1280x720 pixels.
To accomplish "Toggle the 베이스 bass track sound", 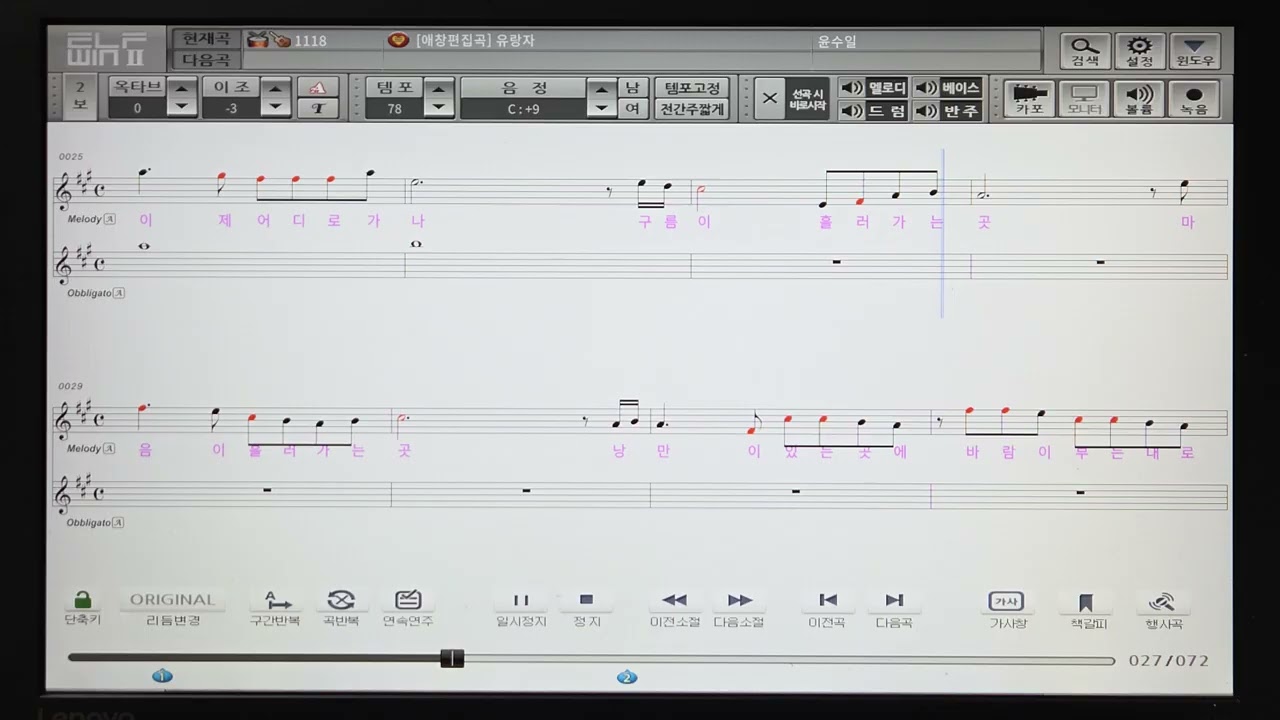I will tap(948, 88).
